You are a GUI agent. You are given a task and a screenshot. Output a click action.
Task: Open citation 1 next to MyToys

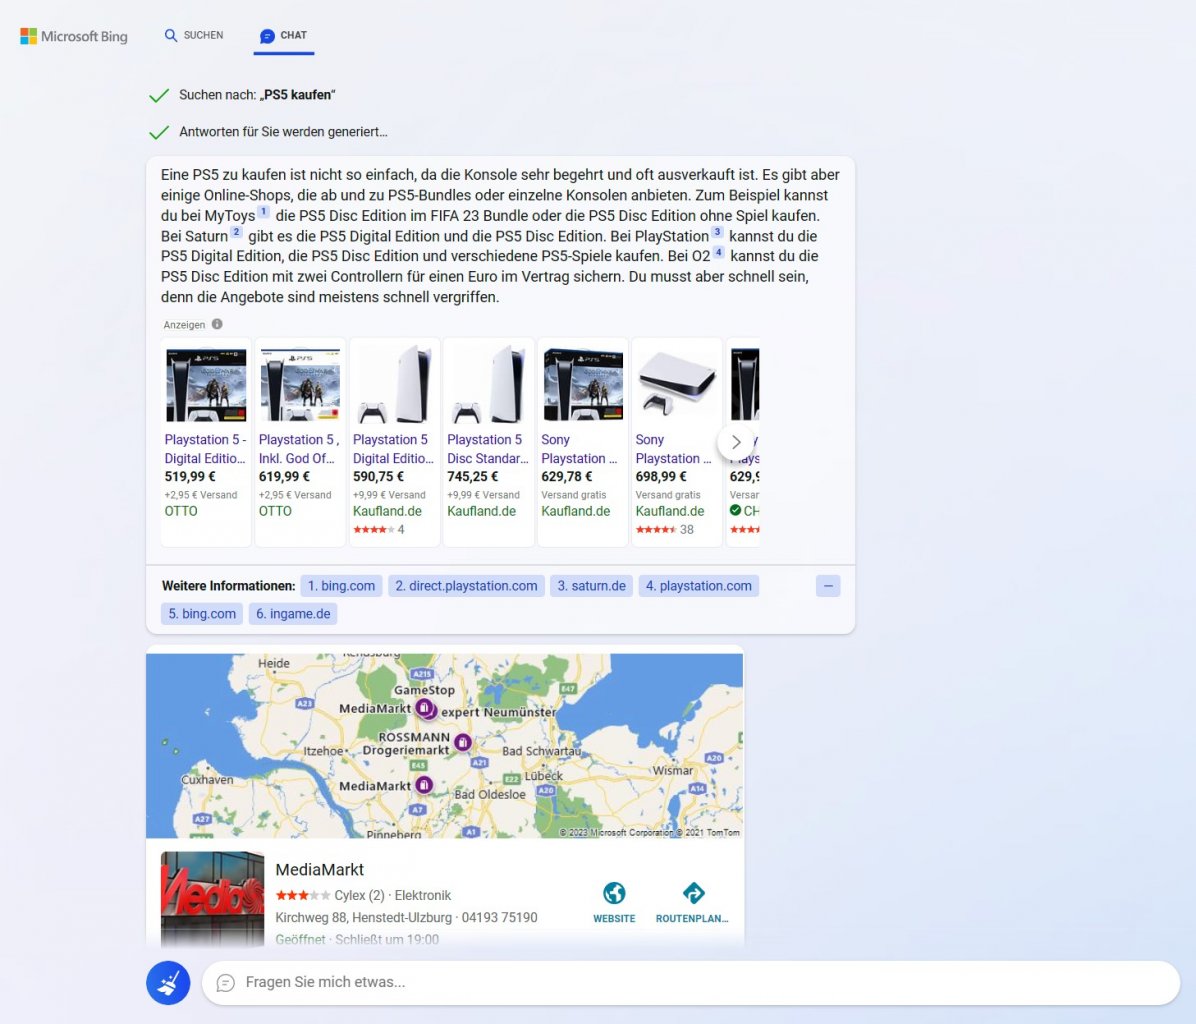point(263,212)
